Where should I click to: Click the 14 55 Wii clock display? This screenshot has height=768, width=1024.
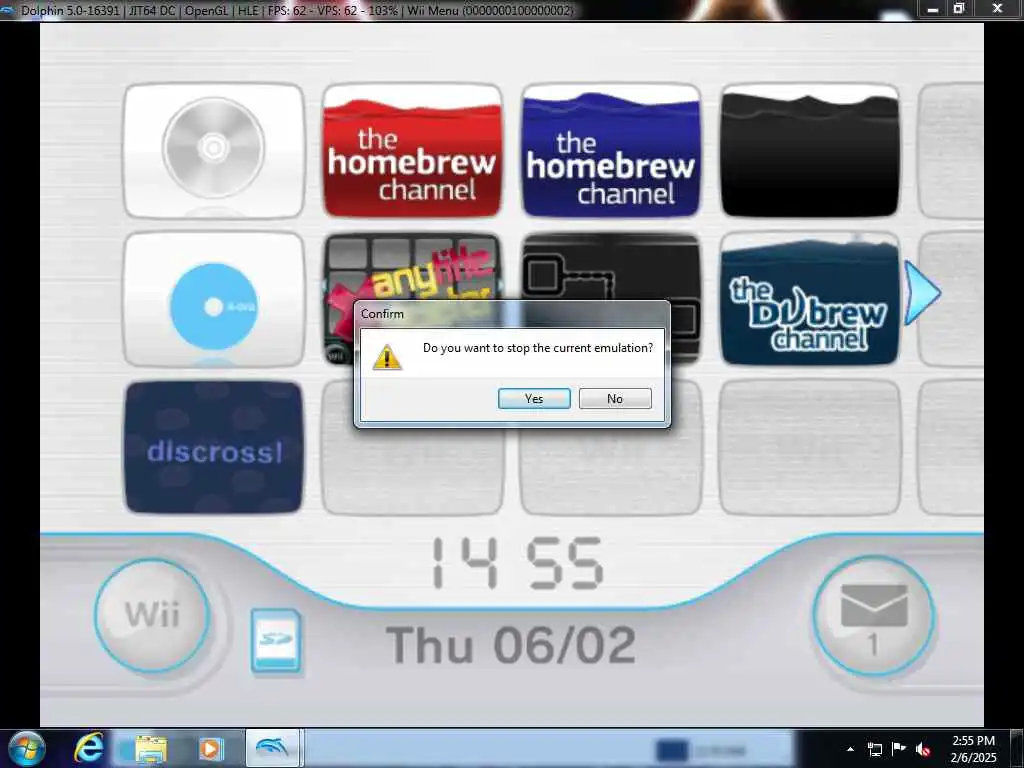517,564
